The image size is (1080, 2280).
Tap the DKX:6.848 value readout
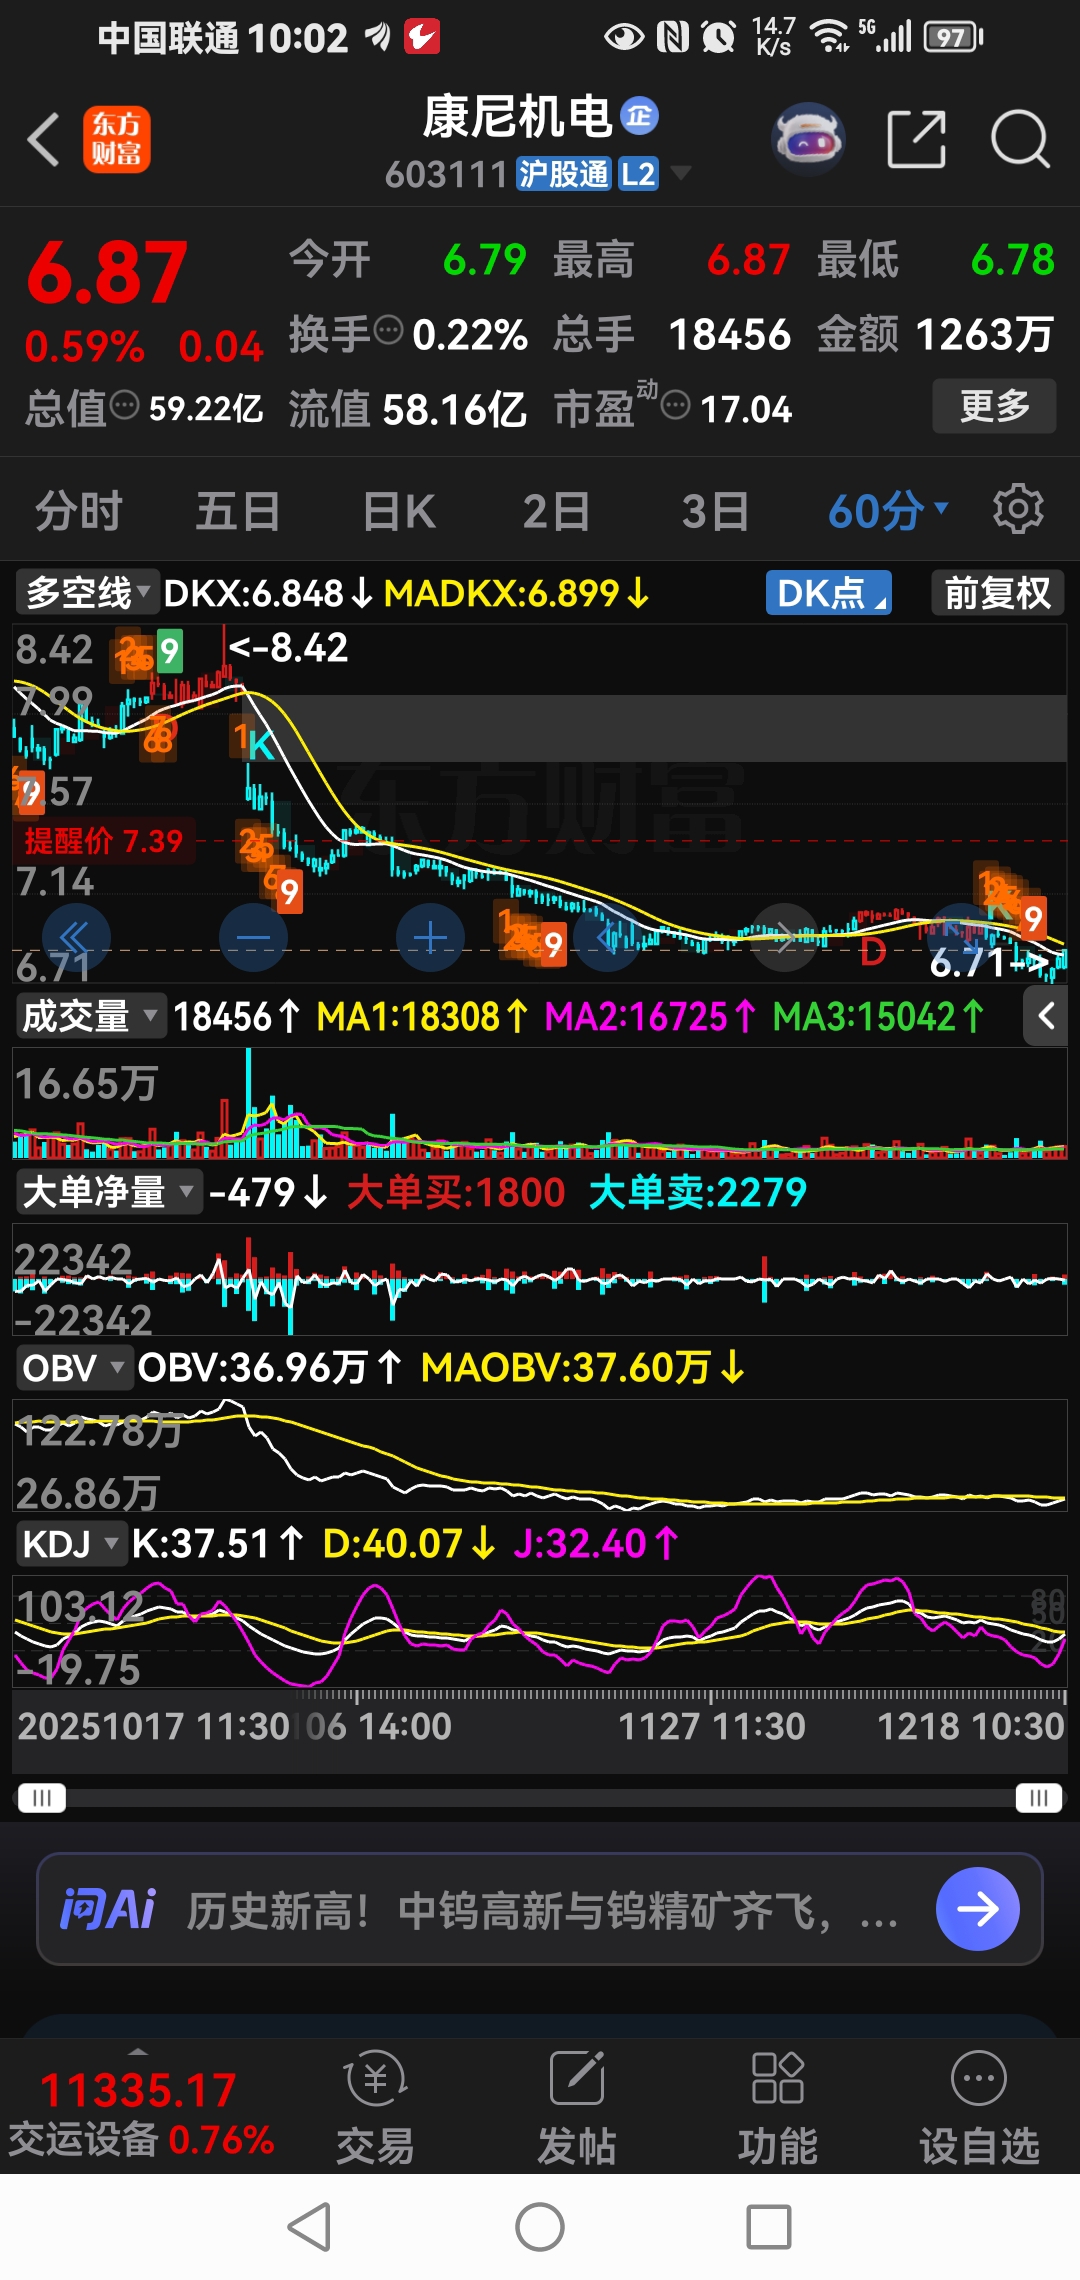point(268,593)
